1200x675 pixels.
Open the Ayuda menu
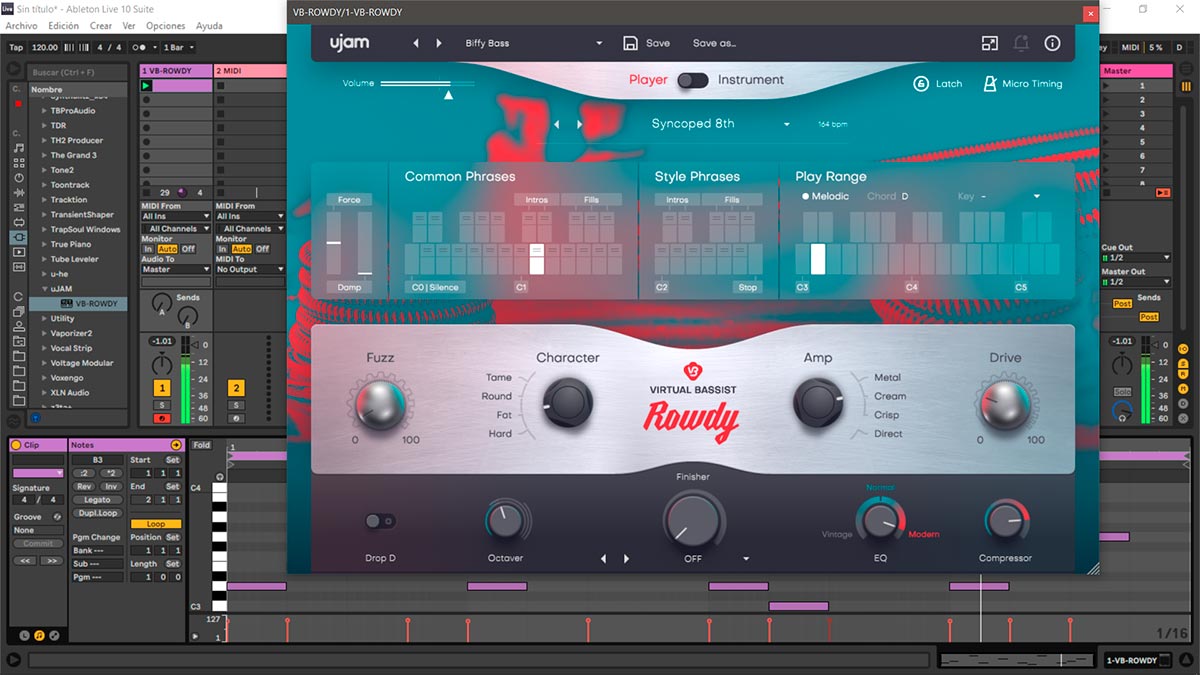[x=210, y=26]
